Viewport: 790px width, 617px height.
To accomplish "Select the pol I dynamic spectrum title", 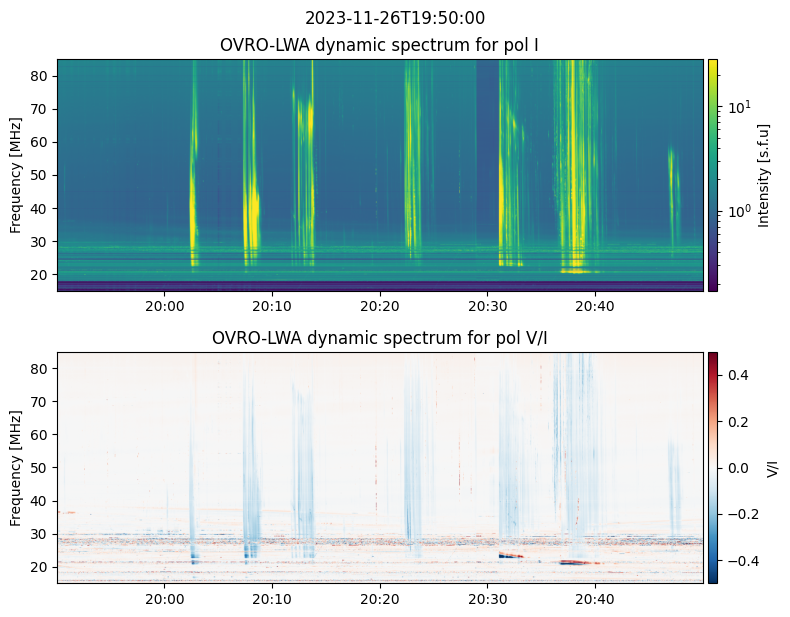I will tap(380, 45).
